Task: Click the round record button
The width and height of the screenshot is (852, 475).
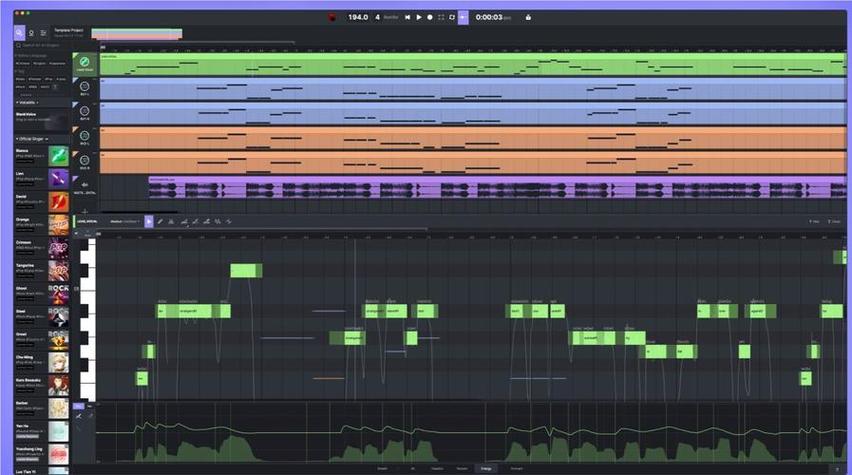Action: pos(430,17)
